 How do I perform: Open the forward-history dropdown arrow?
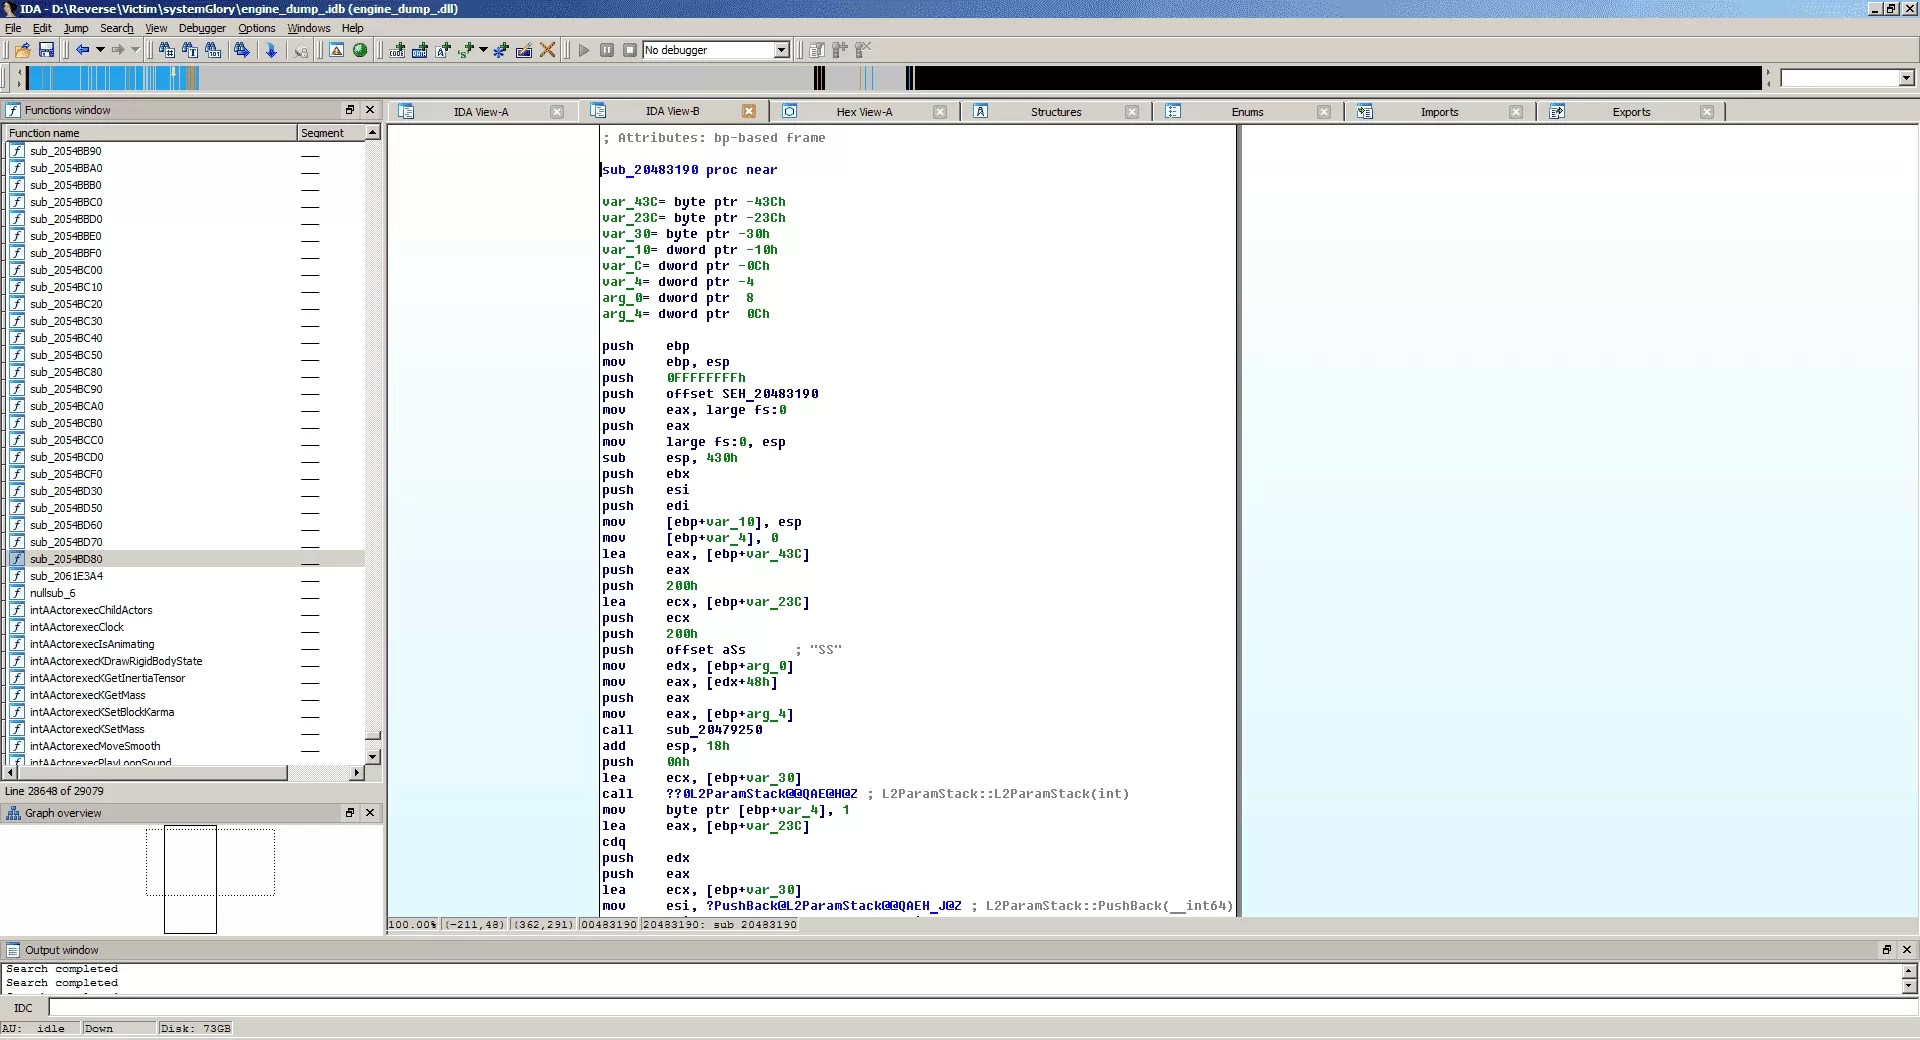(135, 50)
